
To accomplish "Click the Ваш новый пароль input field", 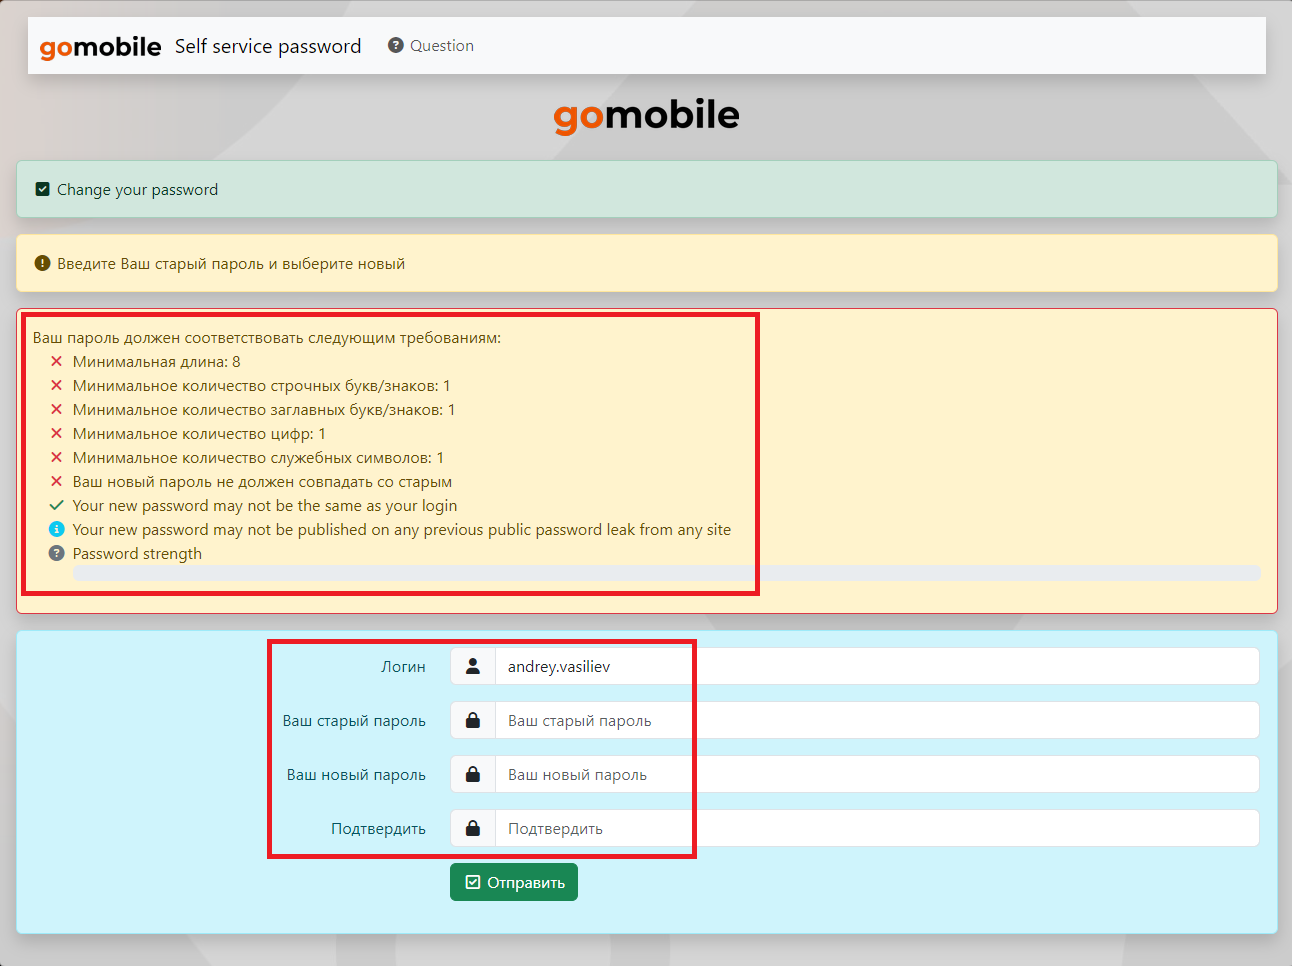I will (876, 774).
